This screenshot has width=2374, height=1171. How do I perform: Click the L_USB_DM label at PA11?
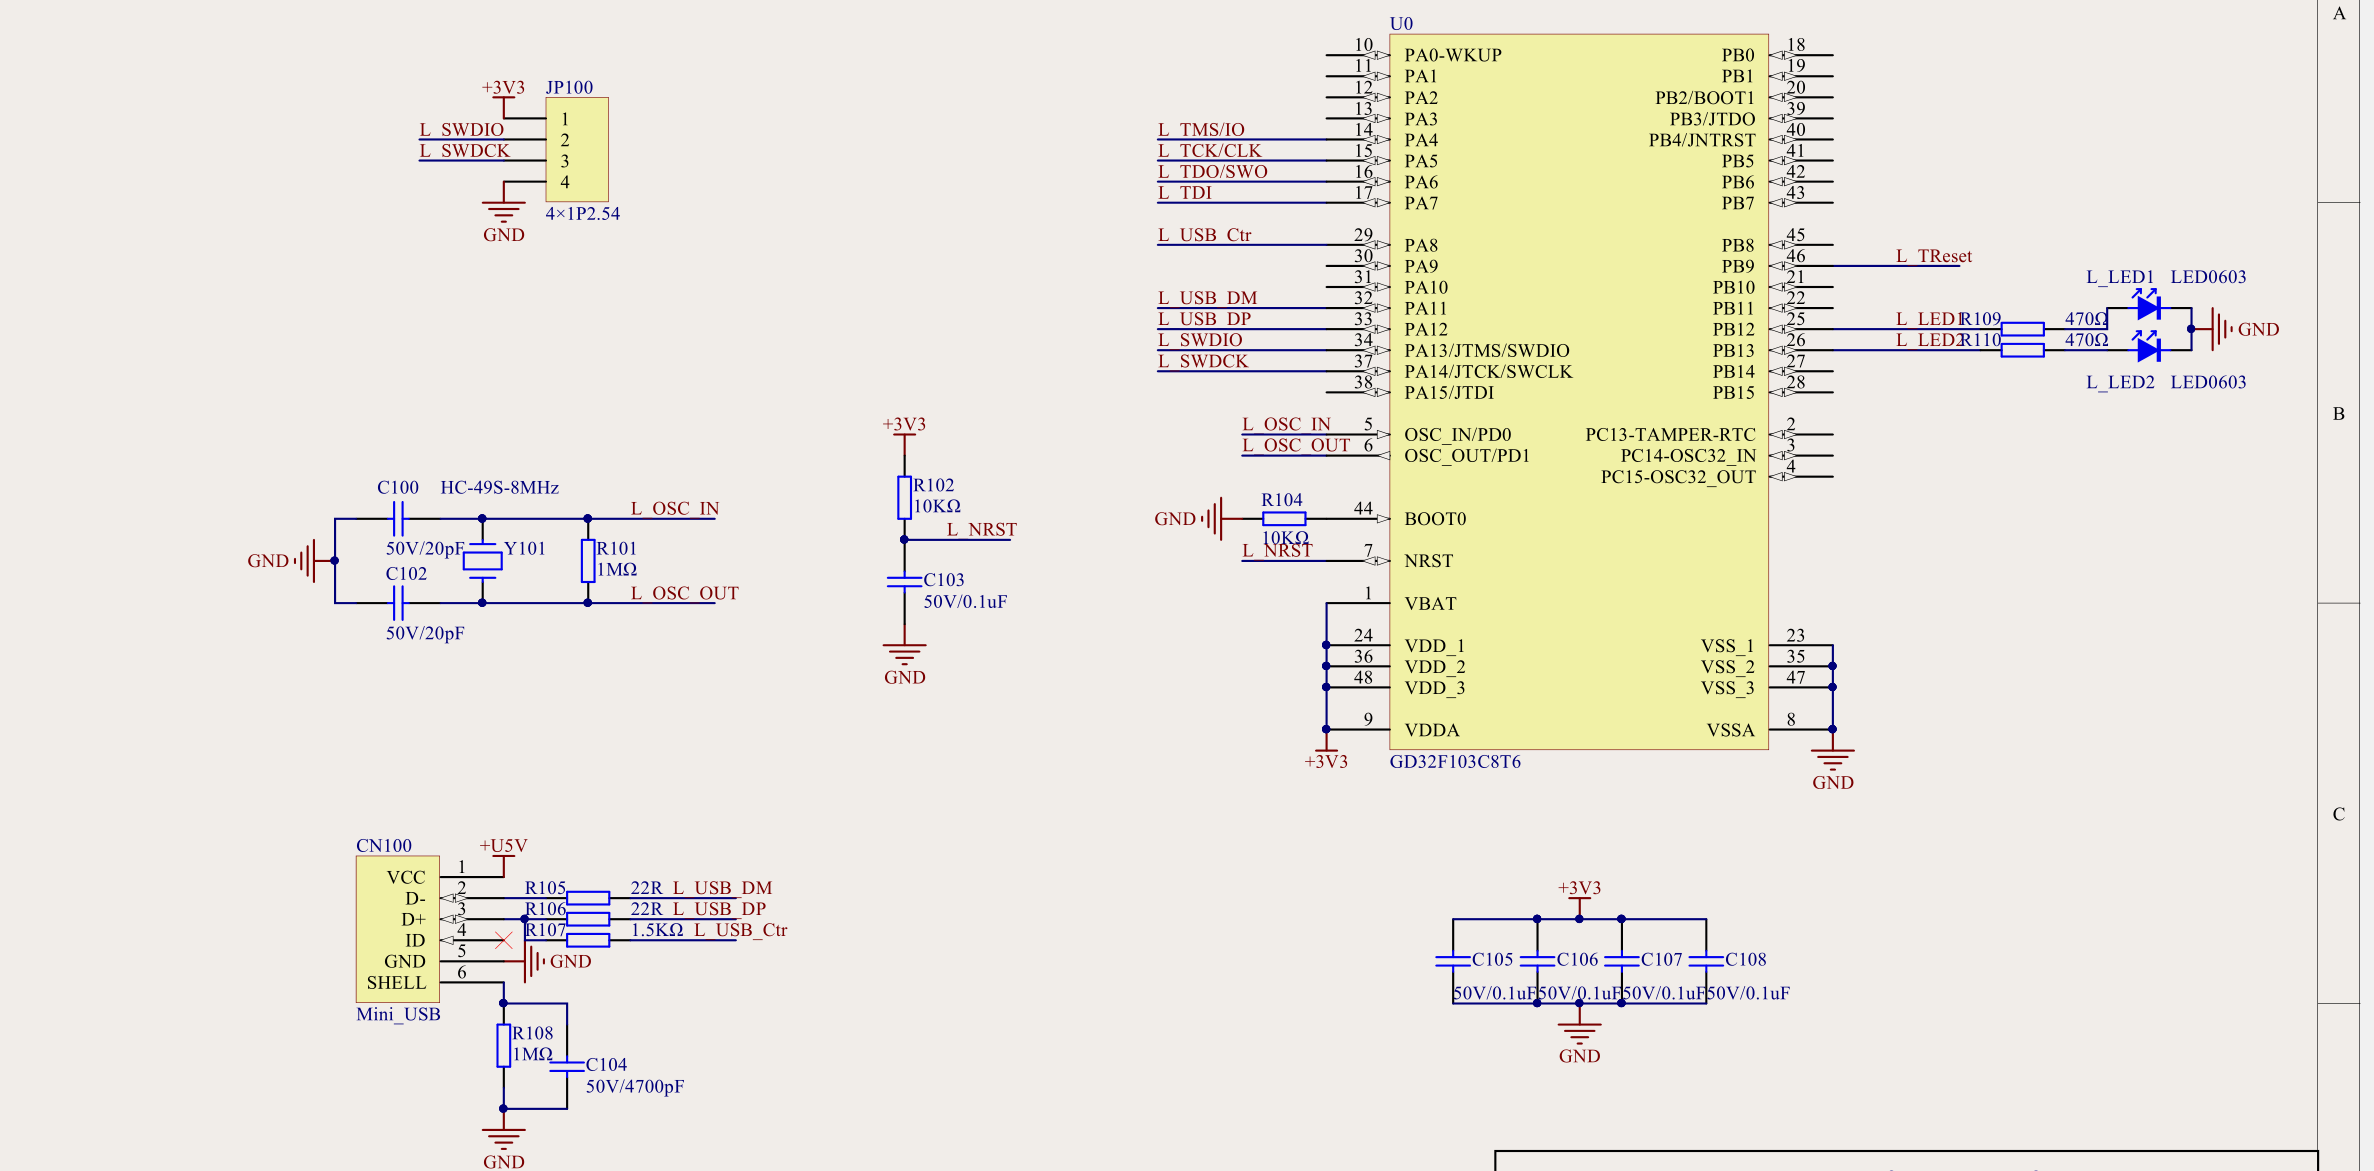[x=1207, y=298]
